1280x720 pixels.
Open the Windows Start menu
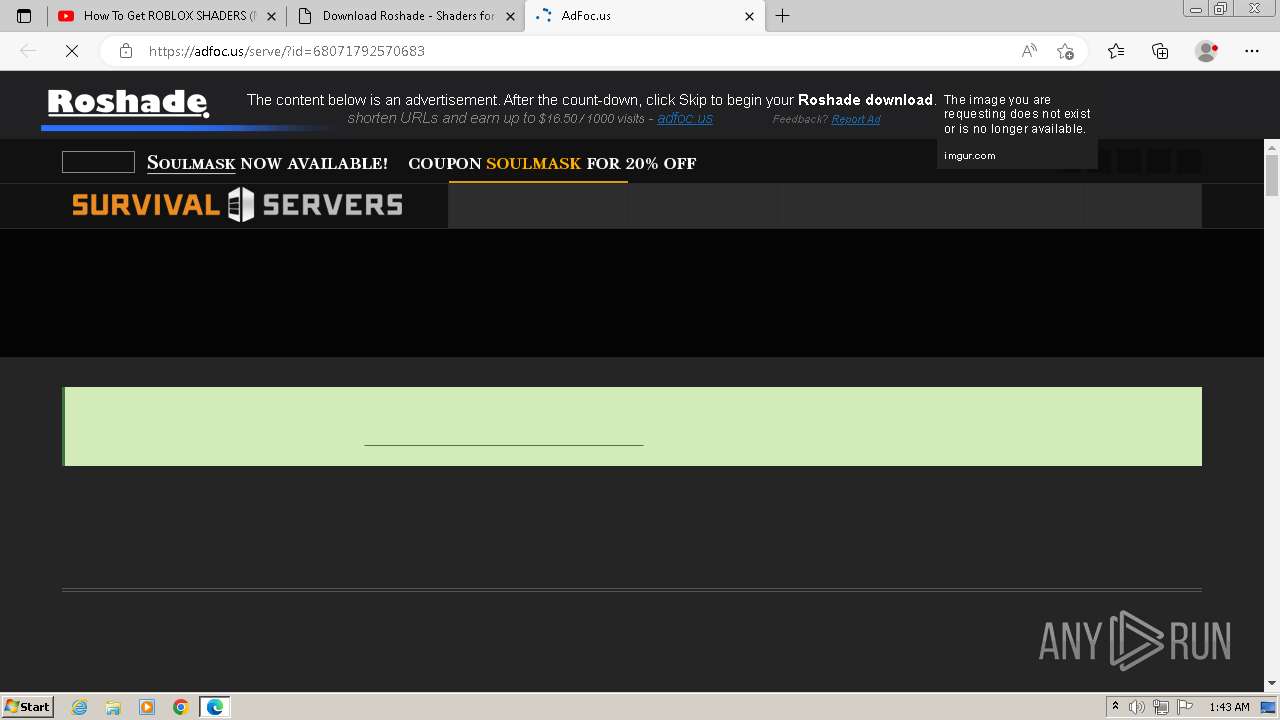(27, 706)
